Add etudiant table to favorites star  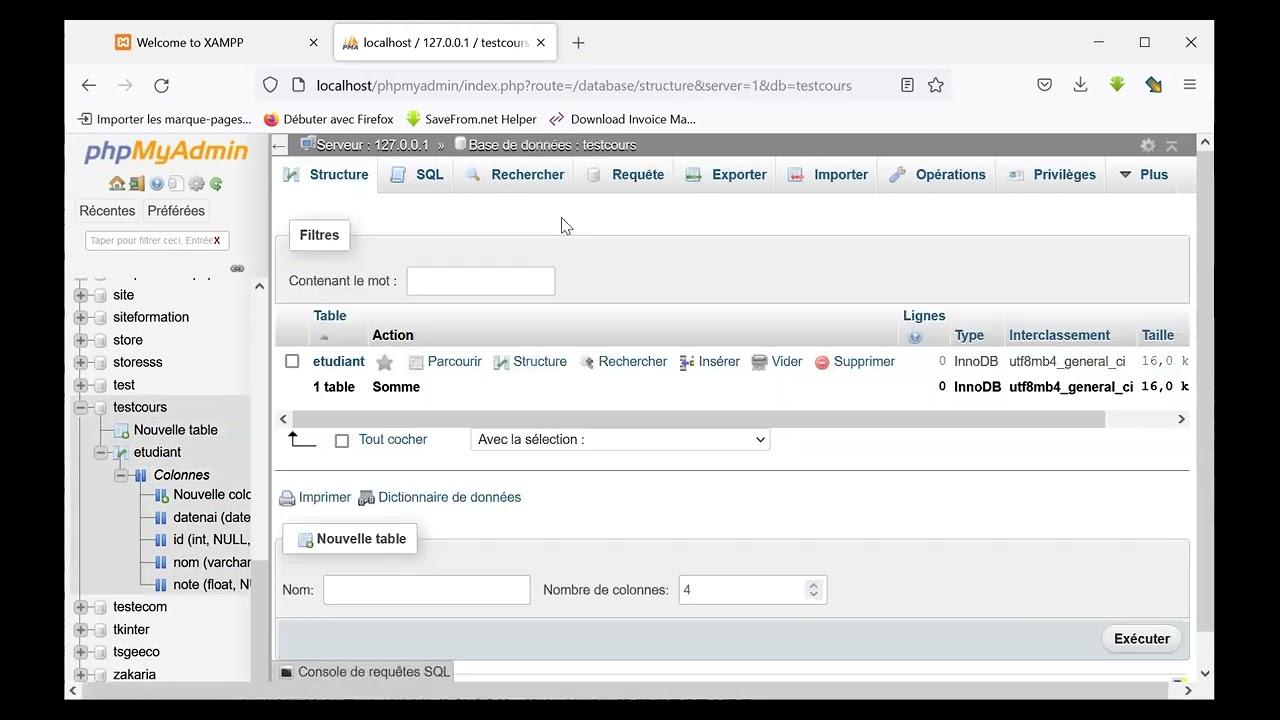coord(384,362)
